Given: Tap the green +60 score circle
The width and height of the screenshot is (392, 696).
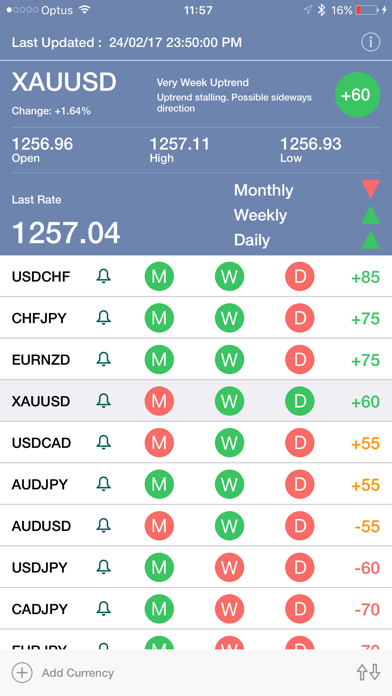Looking at the screenshot, I should pos(357,95).
